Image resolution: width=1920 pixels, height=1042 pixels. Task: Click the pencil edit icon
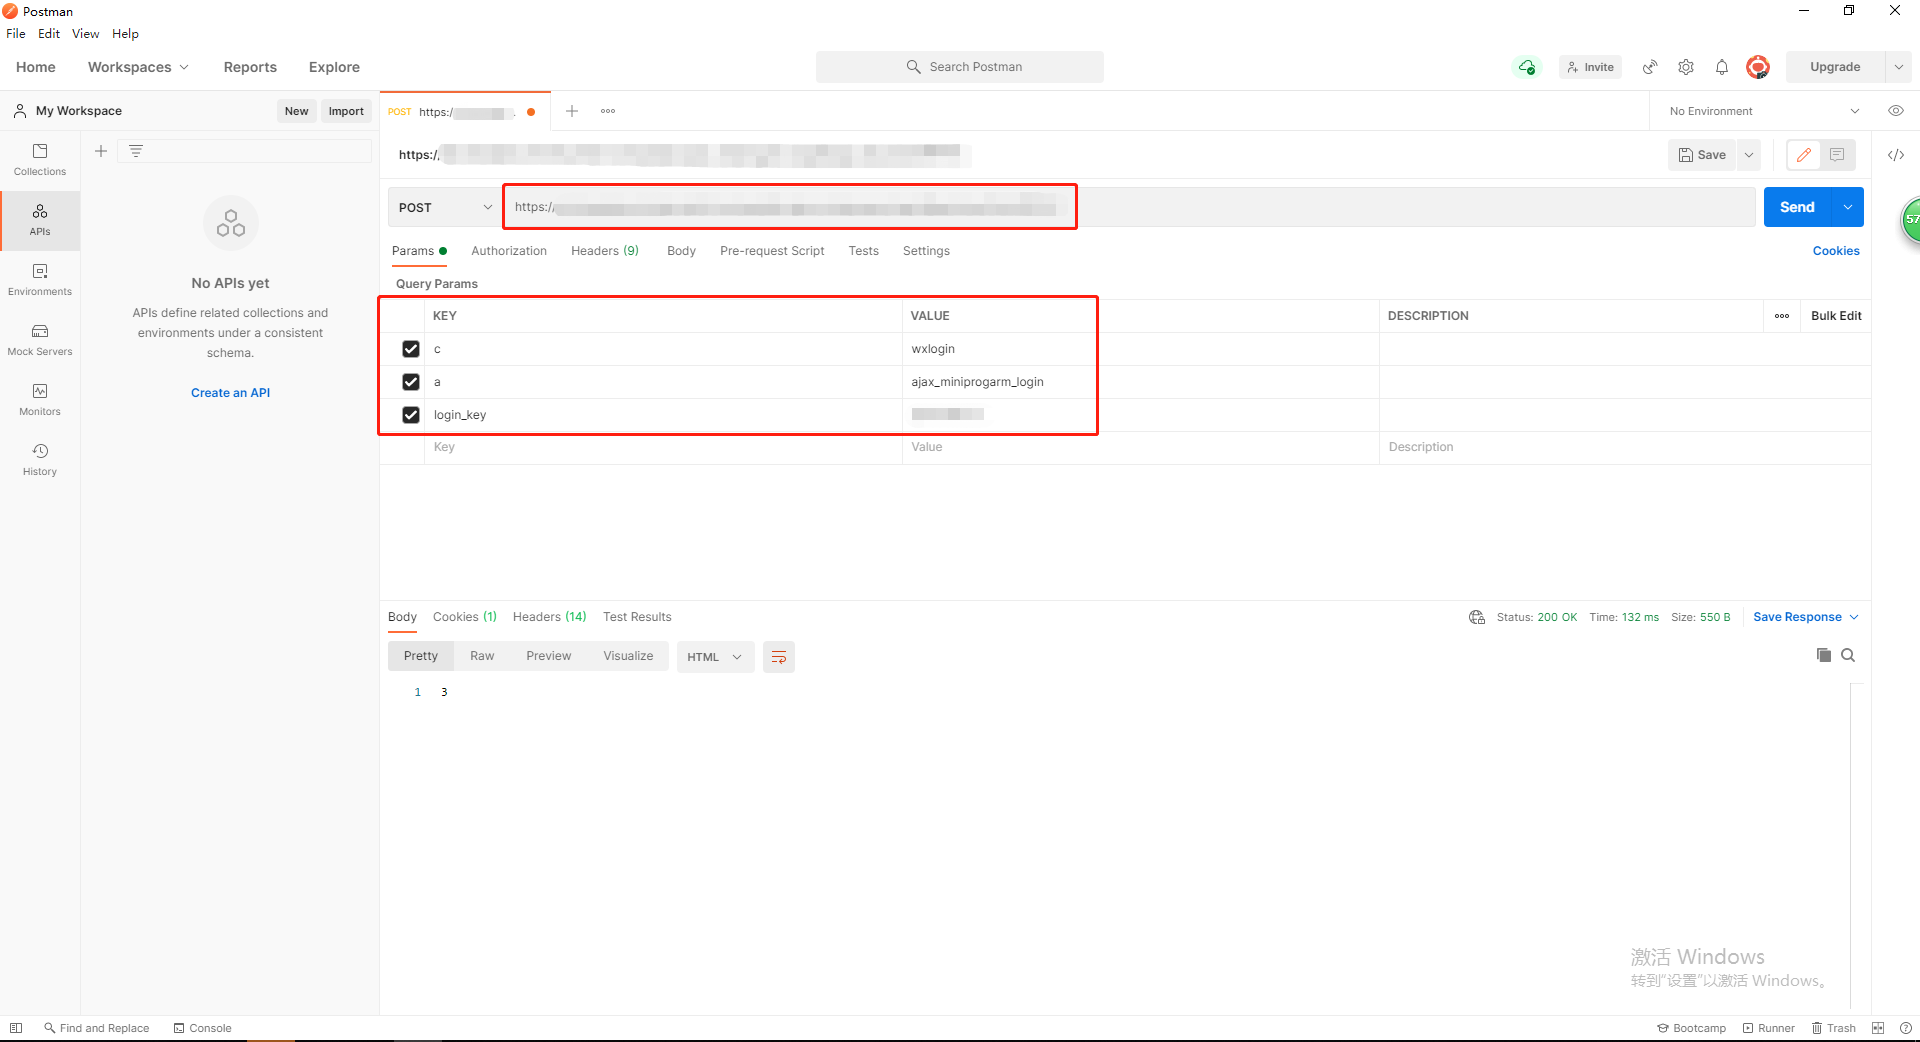coord(1804,155)
